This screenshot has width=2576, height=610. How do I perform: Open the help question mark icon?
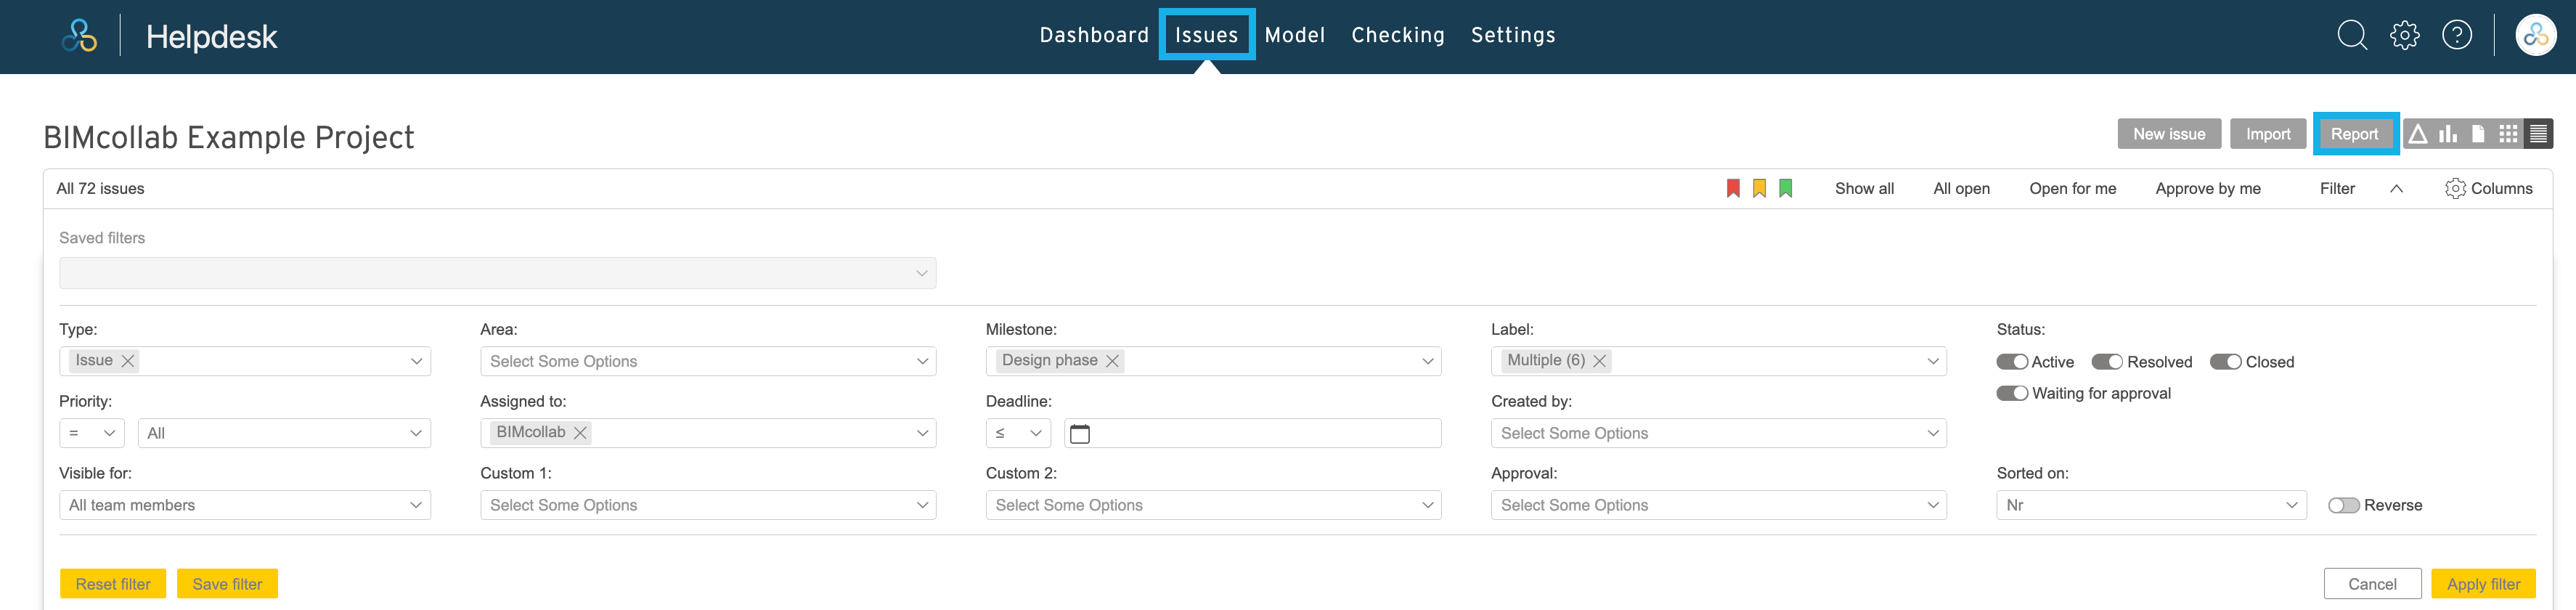tap(2457, 35)
